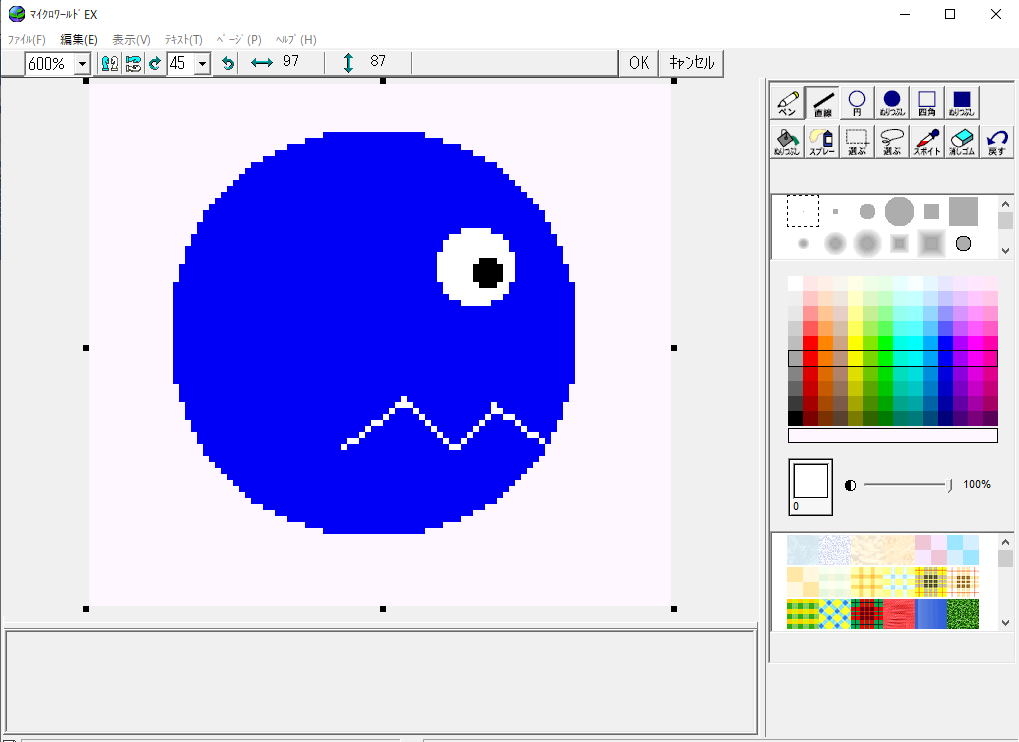The height and width of the screenshot is (742, 1019).
Task: Choose the tiny square brush shape
Action: coord(835,211)
